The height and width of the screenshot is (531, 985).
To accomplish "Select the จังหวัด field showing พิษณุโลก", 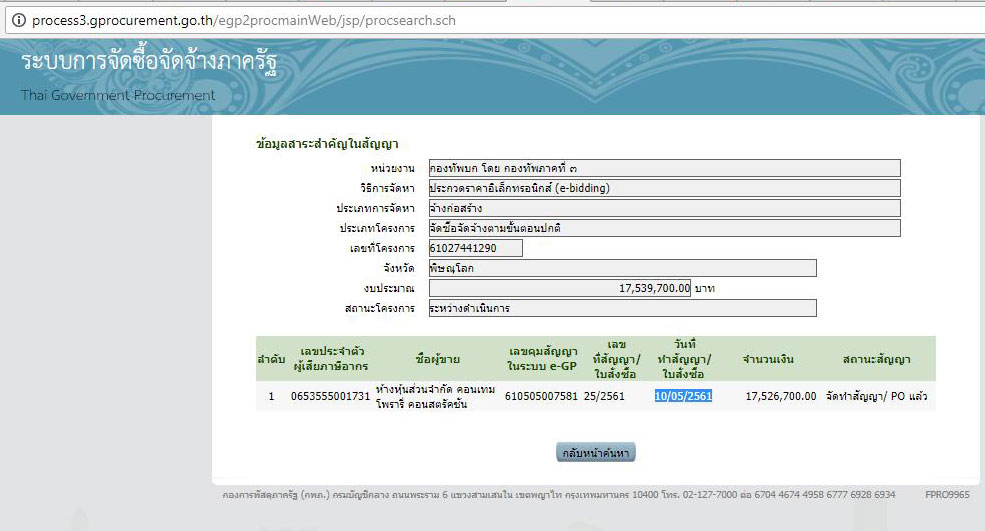I will (x=622, y=268).
